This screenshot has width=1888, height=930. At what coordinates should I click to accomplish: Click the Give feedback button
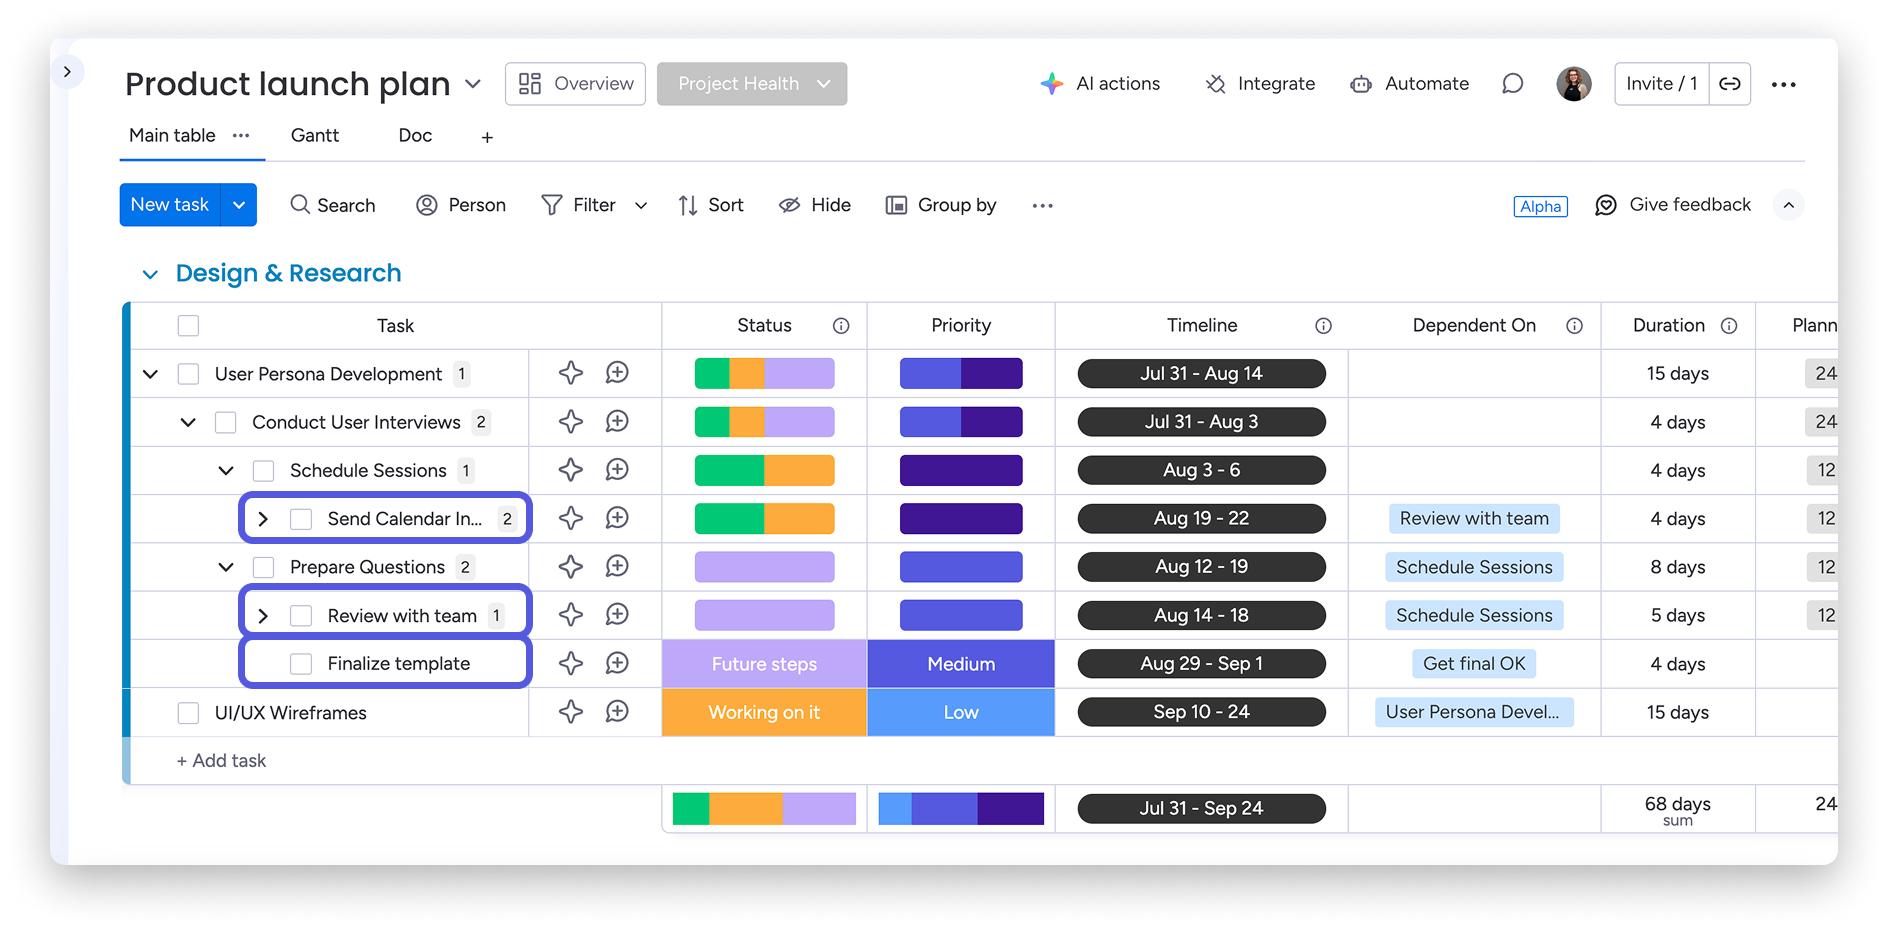1673,205
